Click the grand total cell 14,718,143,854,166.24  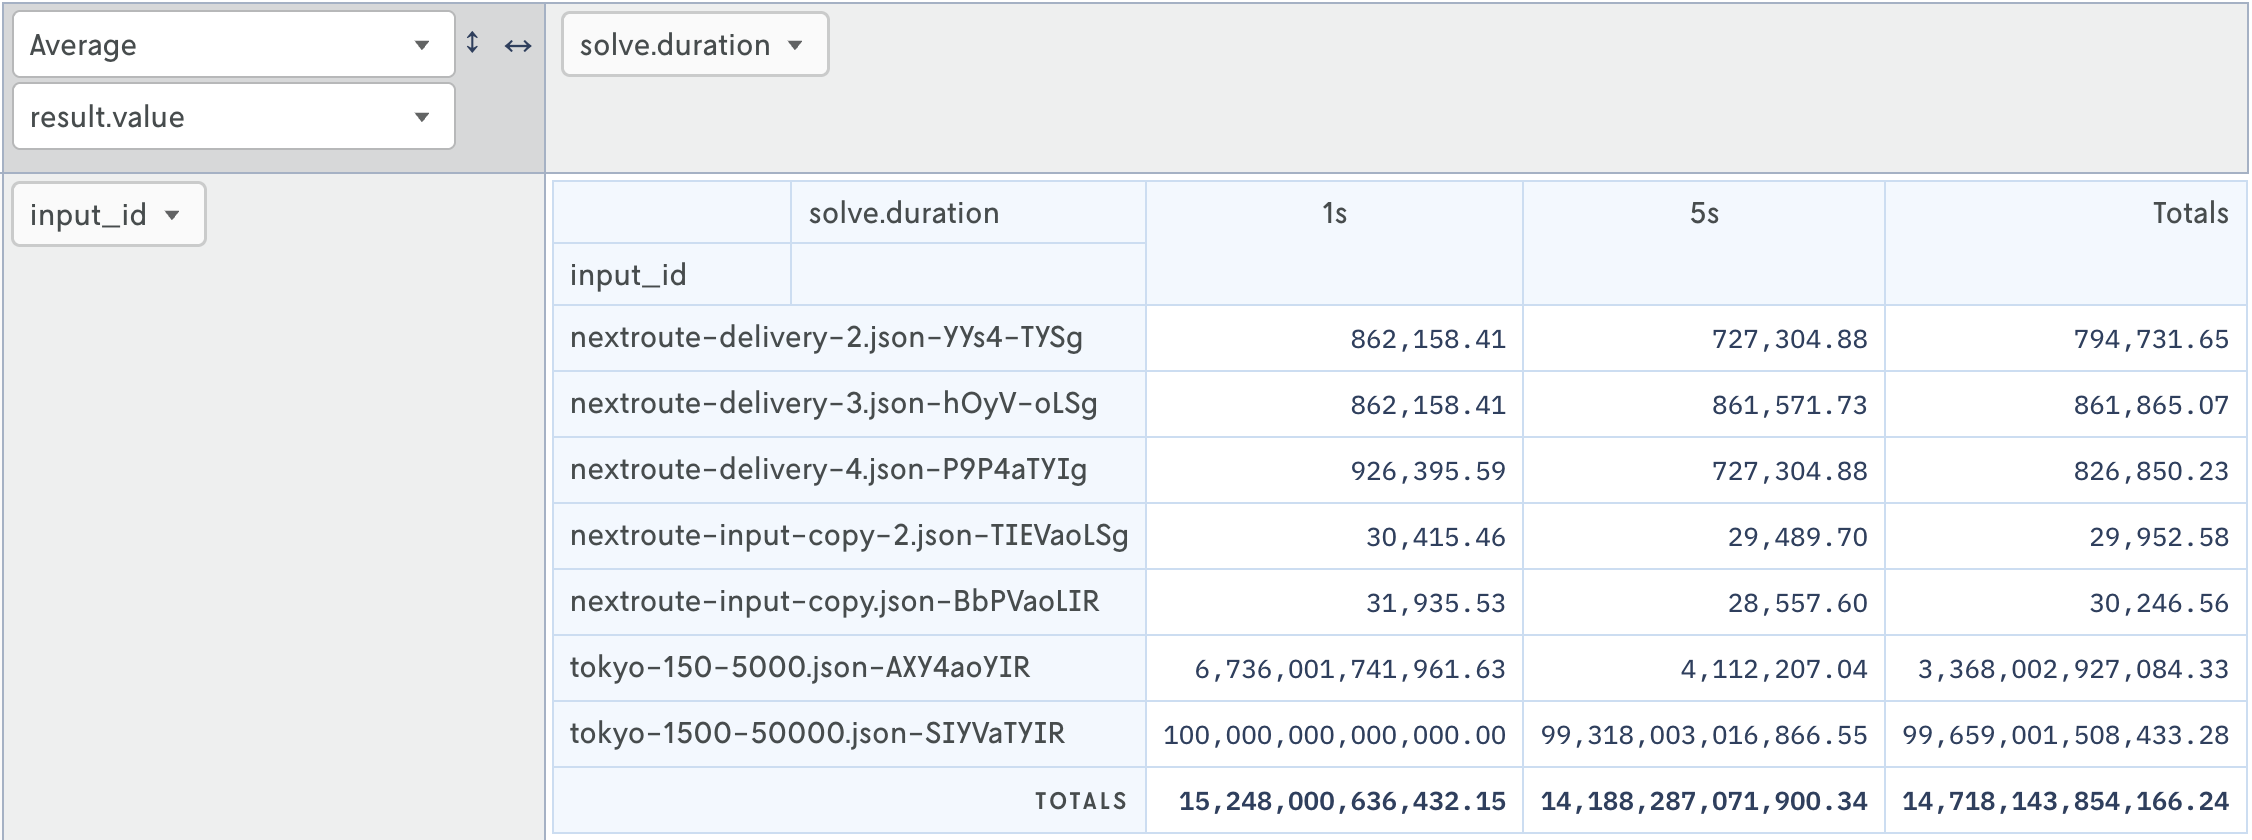click(x=2064, y=801)
